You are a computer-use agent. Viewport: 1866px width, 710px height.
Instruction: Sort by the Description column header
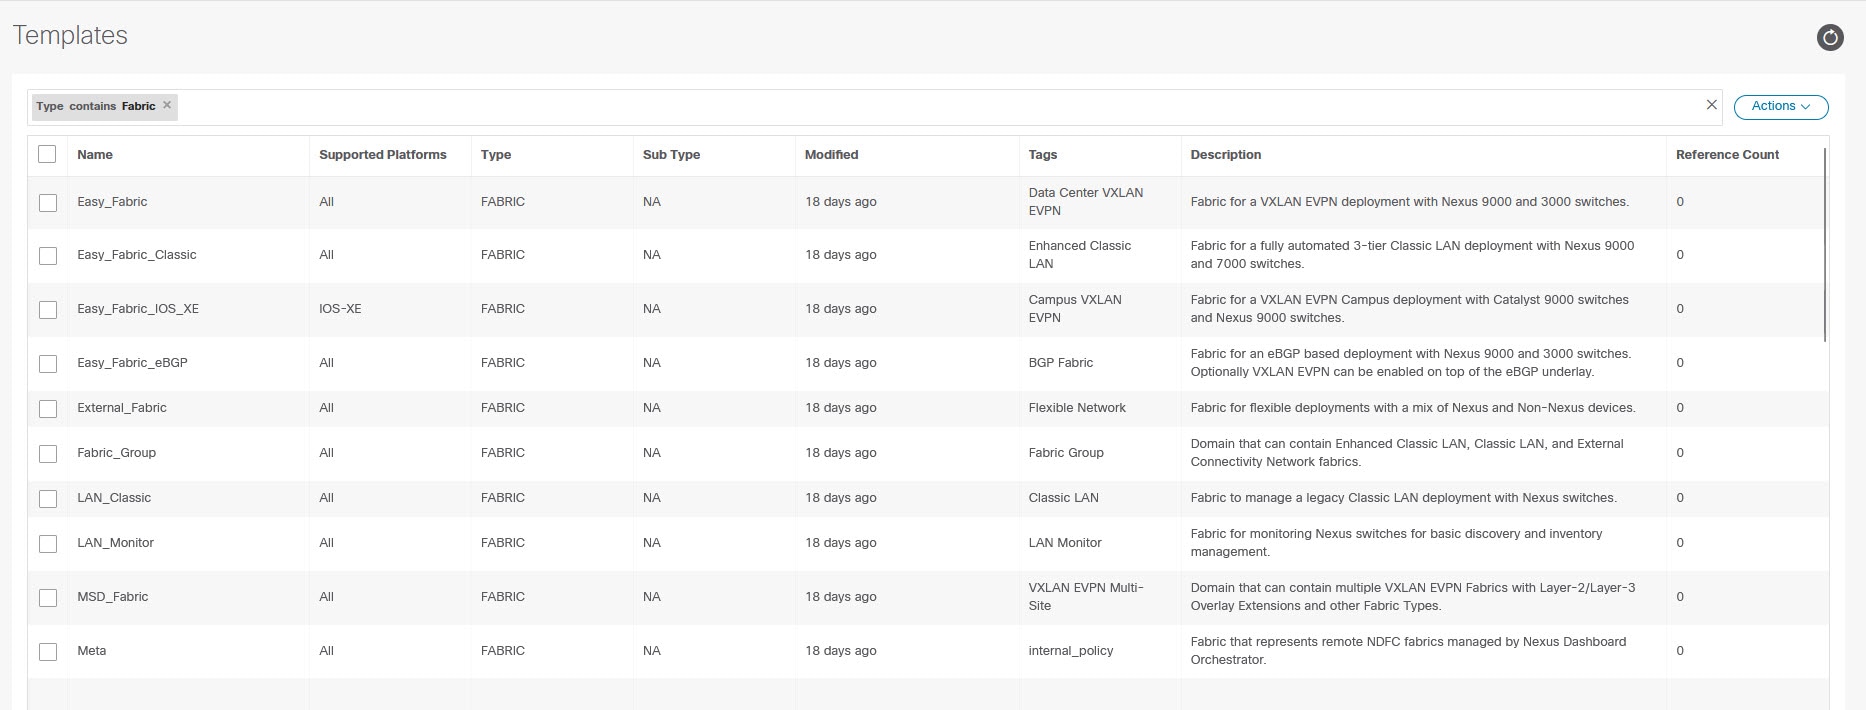point(1226,155)
